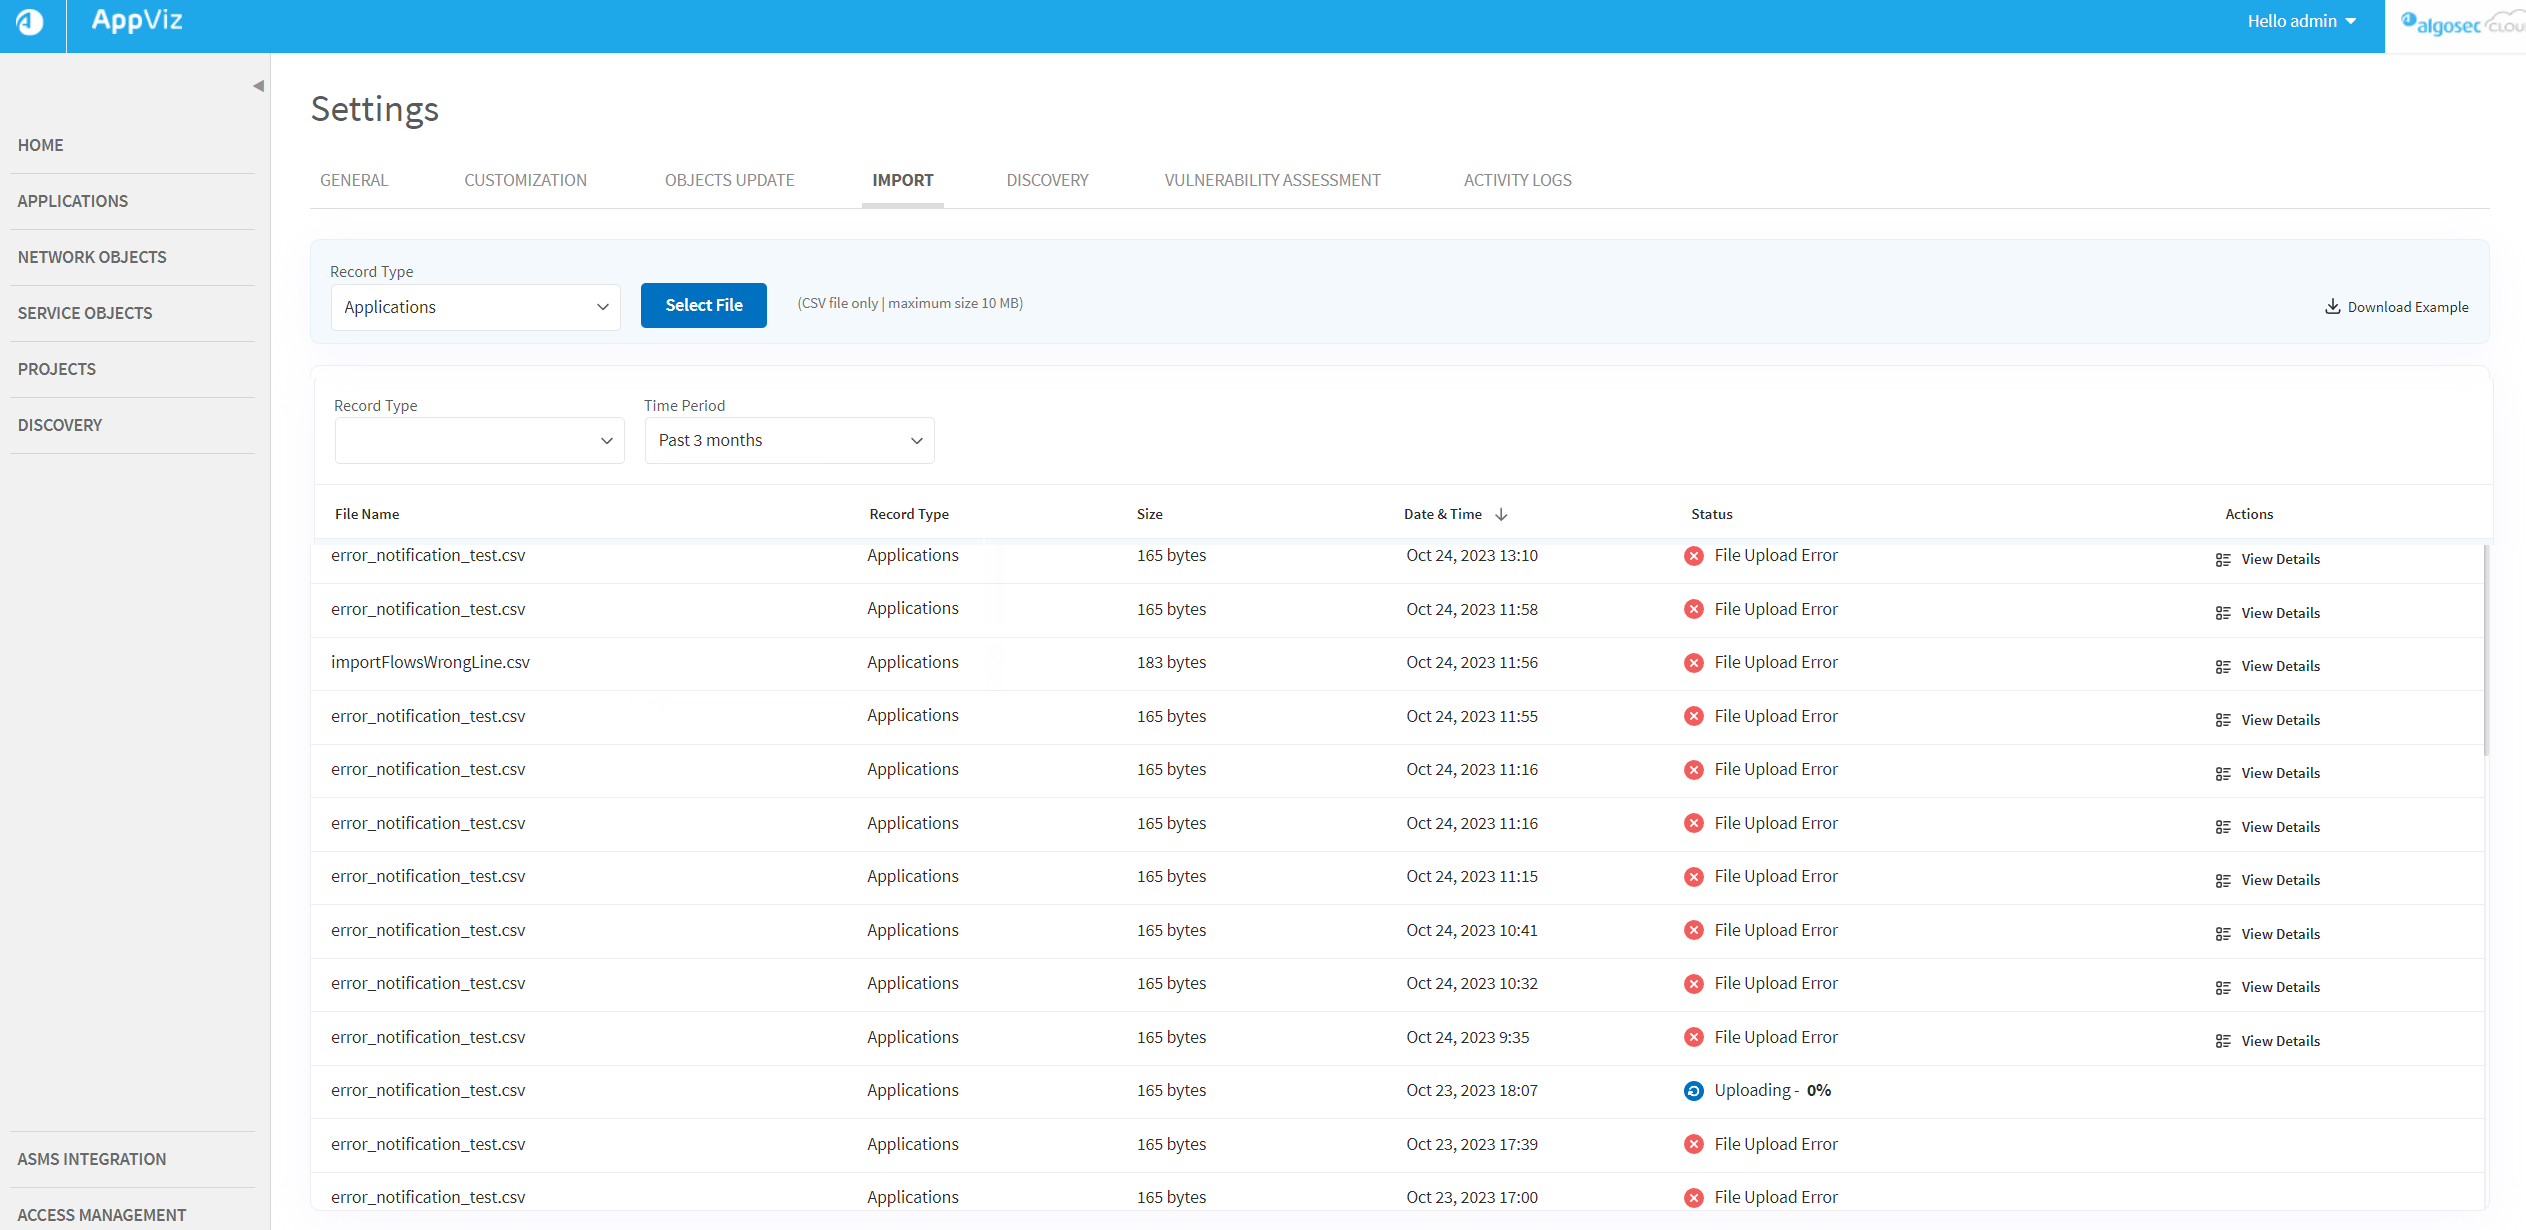Click View Details icon for Oct 24 13:10 row
Screen dimensions: 2526x1230
(2223, 560)
